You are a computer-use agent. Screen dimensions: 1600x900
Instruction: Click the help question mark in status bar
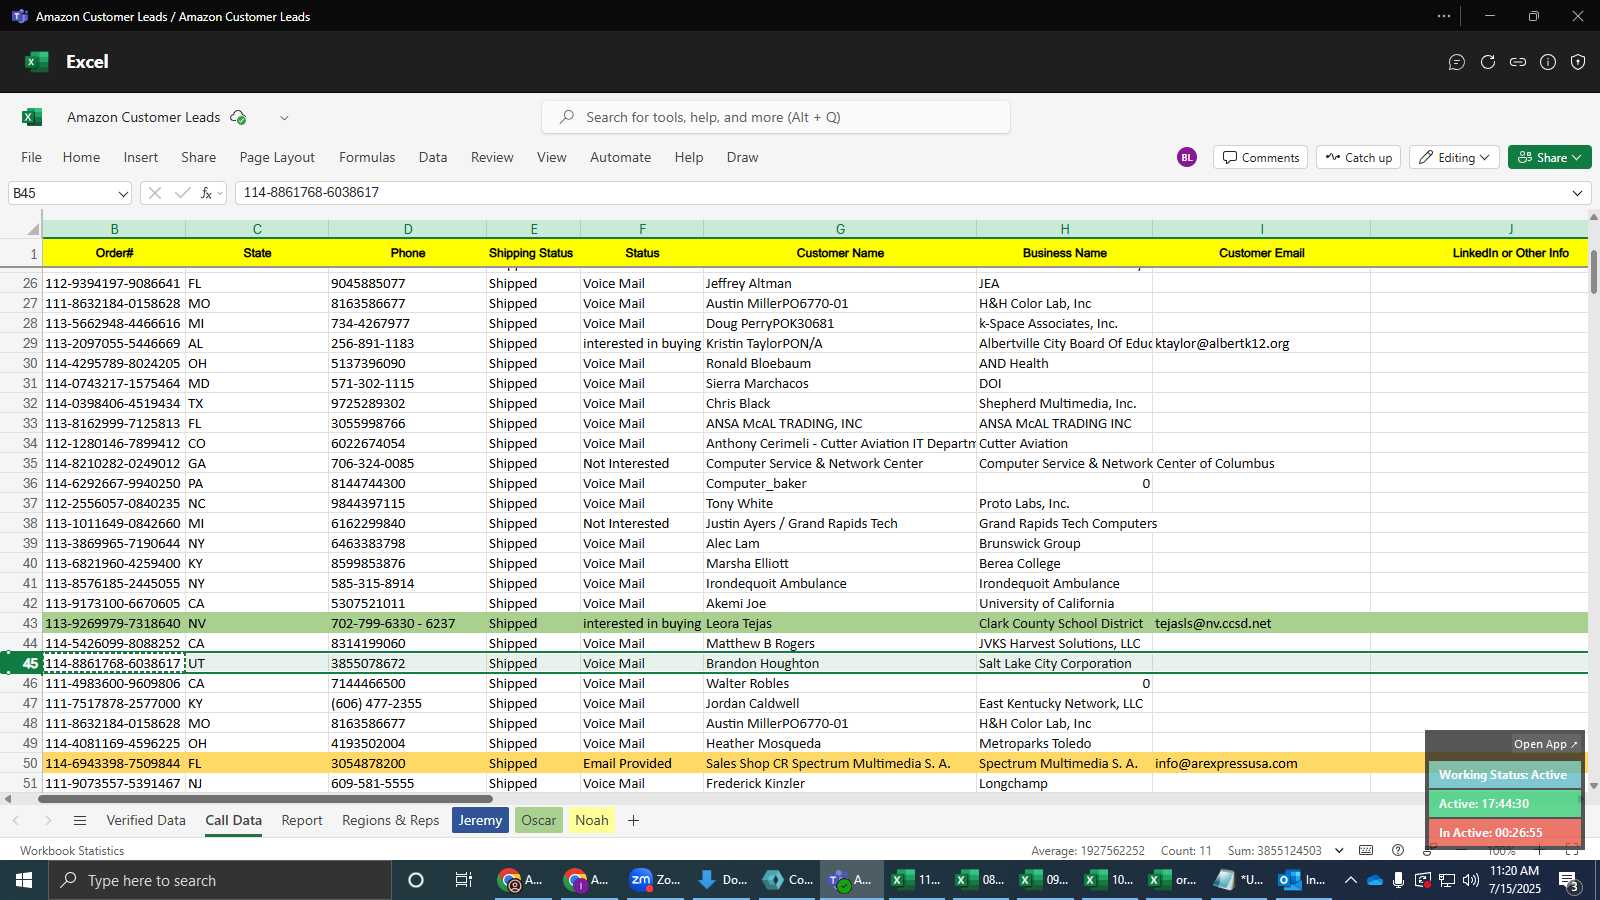(1398, 851)
